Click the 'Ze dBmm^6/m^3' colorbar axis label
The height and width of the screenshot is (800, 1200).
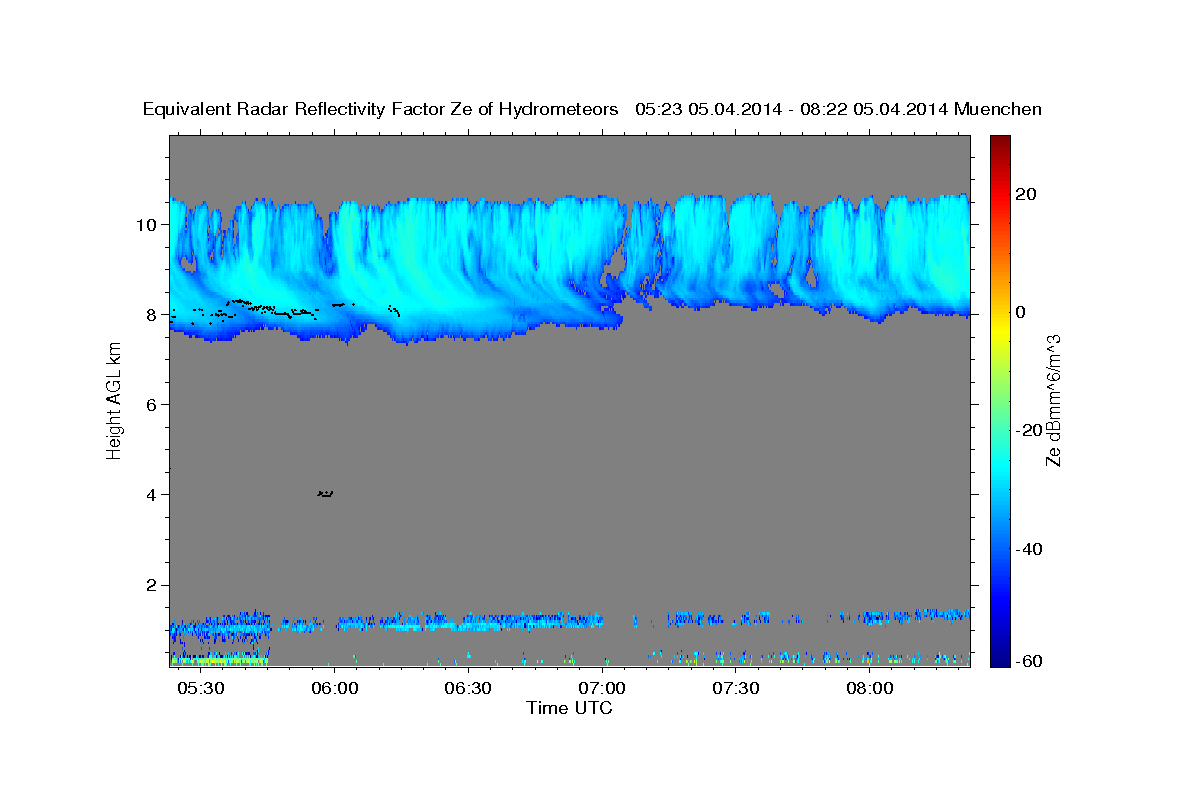(1053, 400)
